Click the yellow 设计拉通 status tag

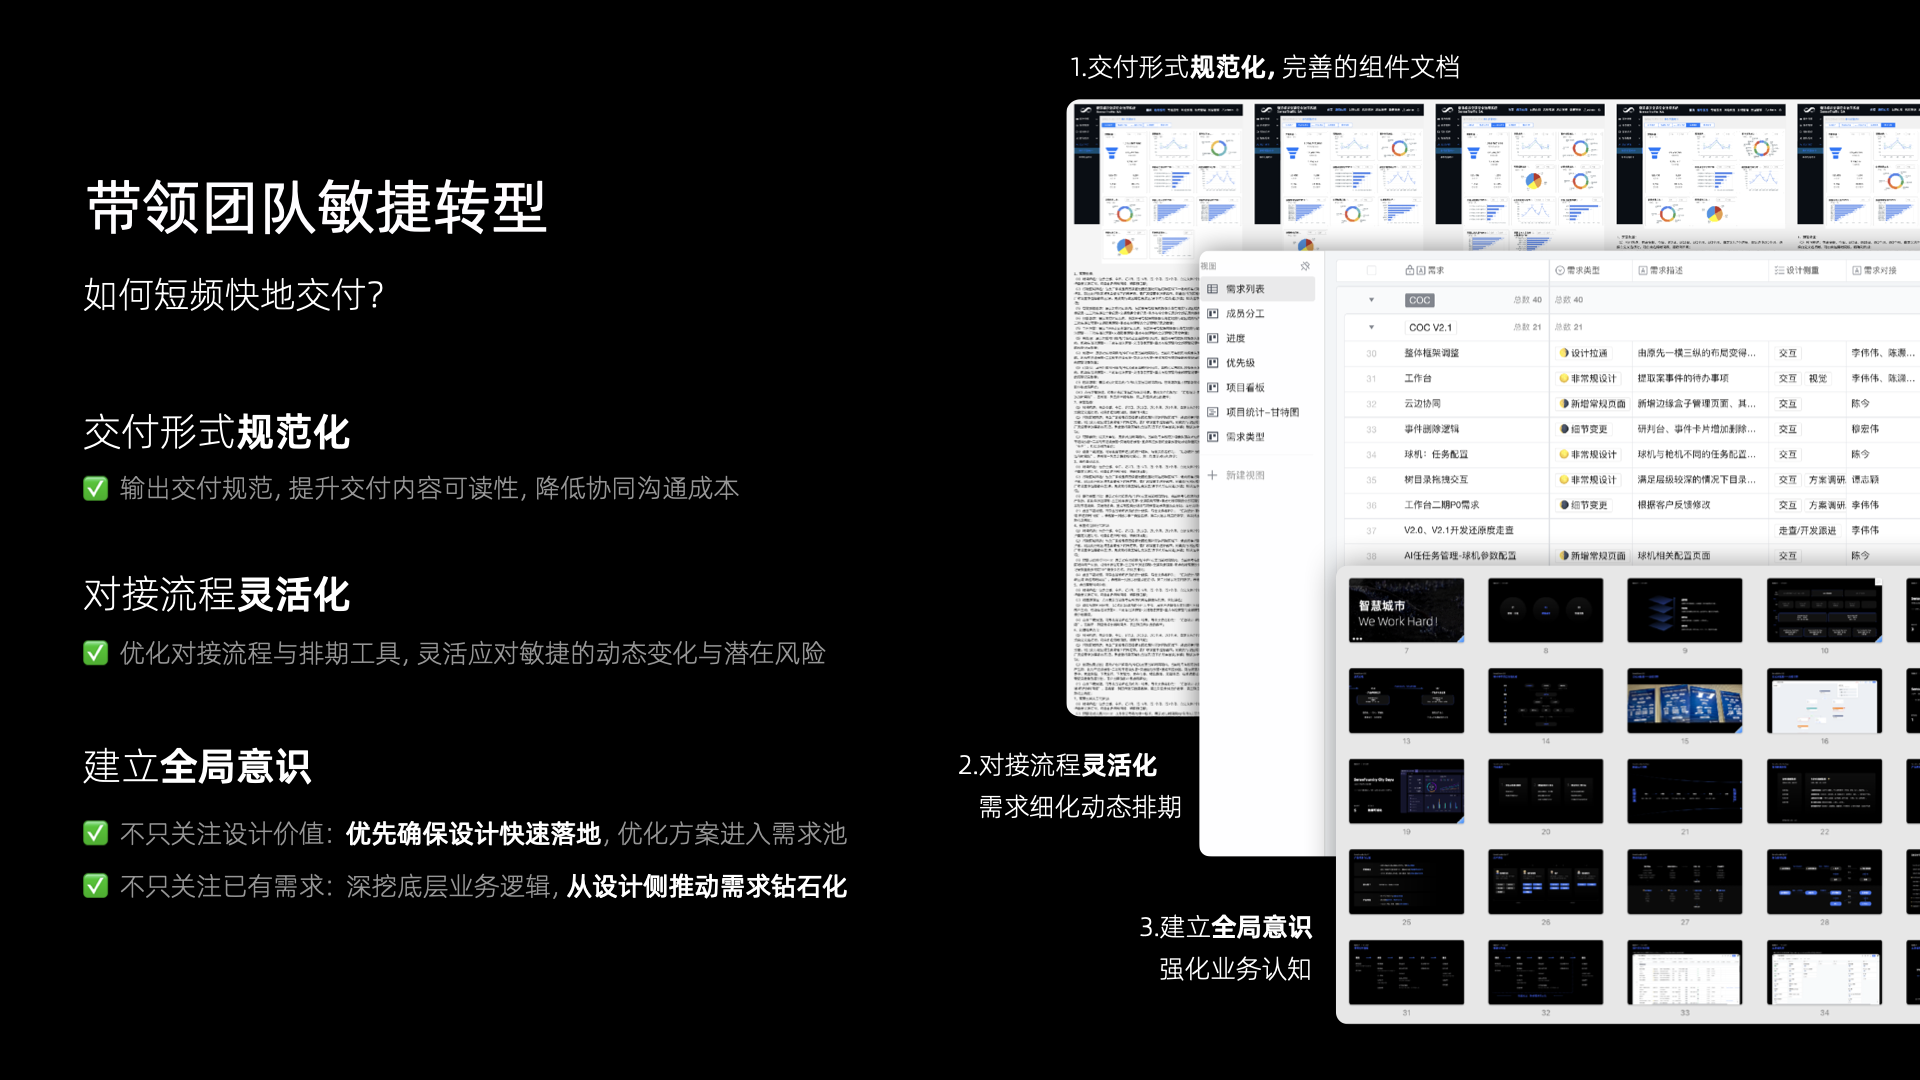1584,353
